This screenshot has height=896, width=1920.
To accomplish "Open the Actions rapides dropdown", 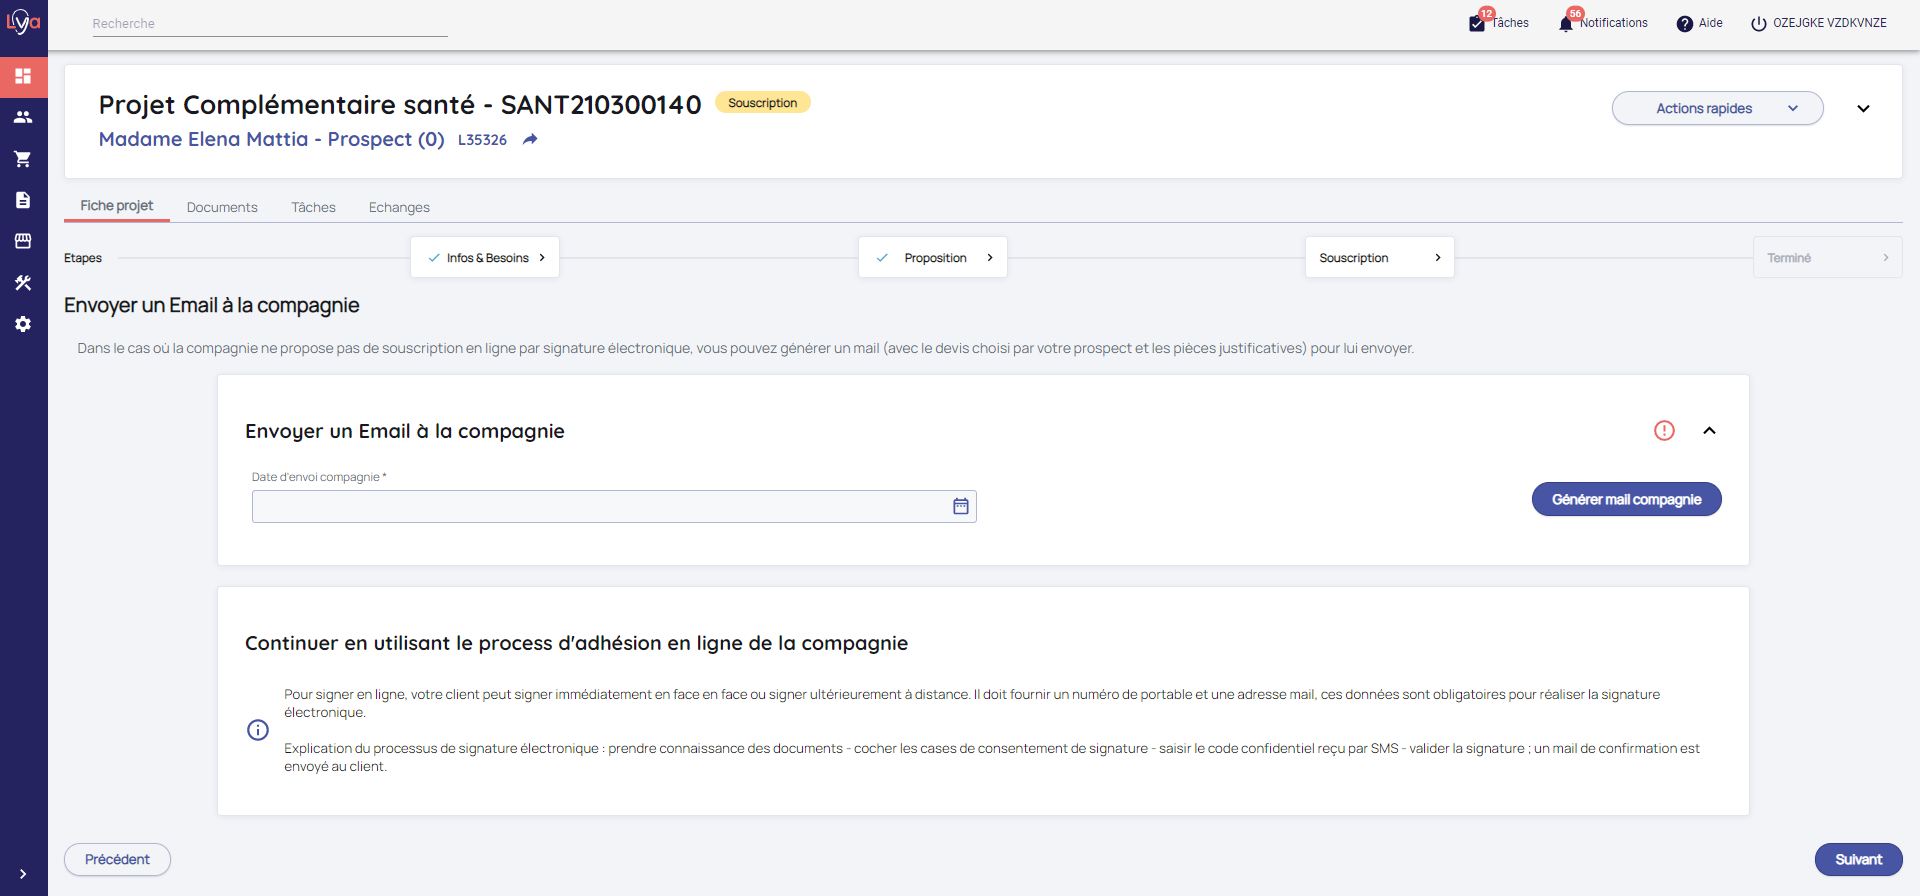I will point(1717,108).
